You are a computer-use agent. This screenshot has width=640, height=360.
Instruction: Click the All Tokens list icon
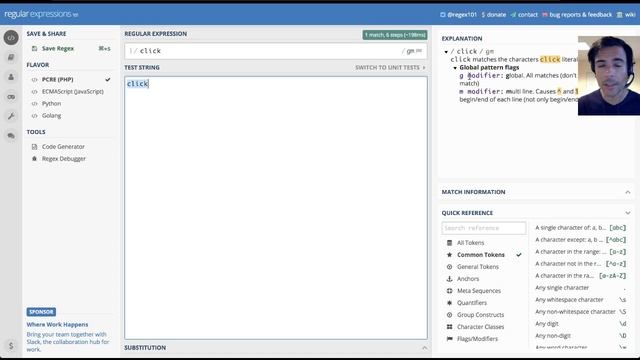click(449, 243)
